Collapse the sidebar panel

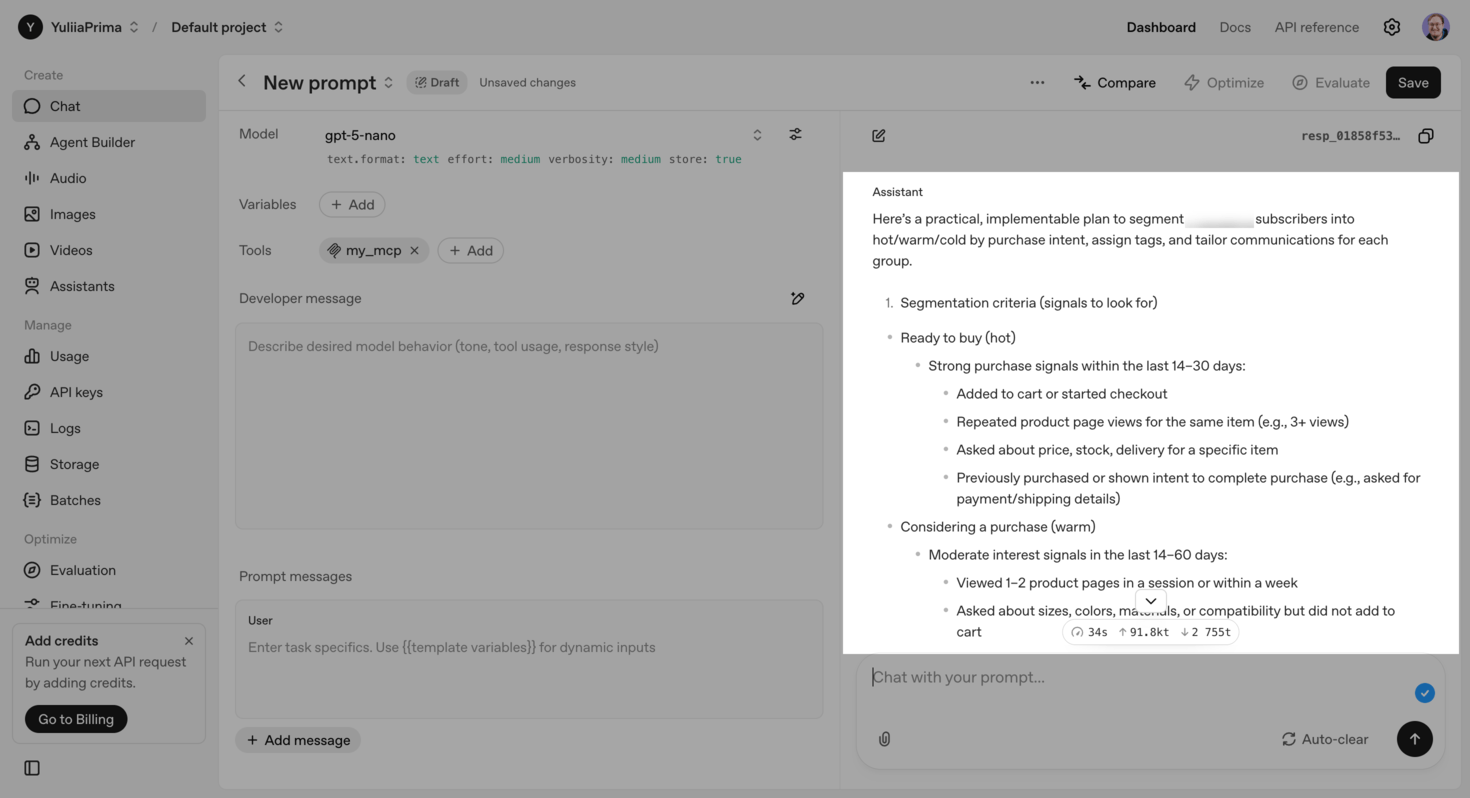point(32,768)
